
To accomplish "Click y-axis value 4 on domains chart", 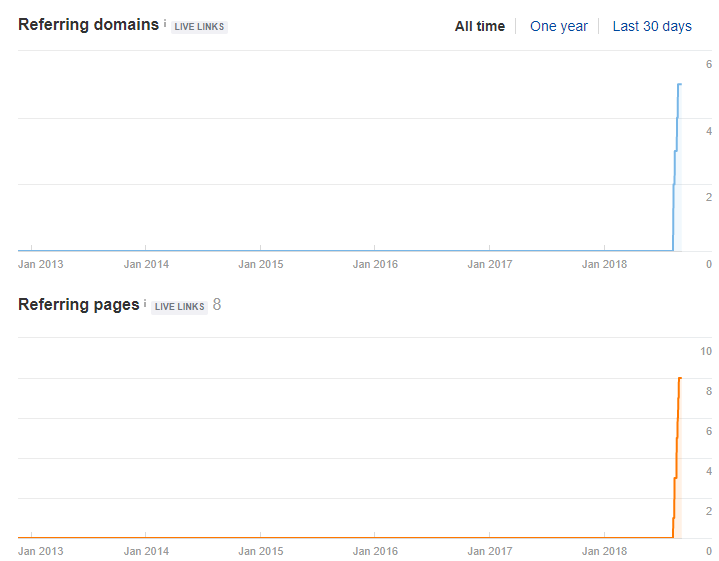I will click(x=709, y=131).
